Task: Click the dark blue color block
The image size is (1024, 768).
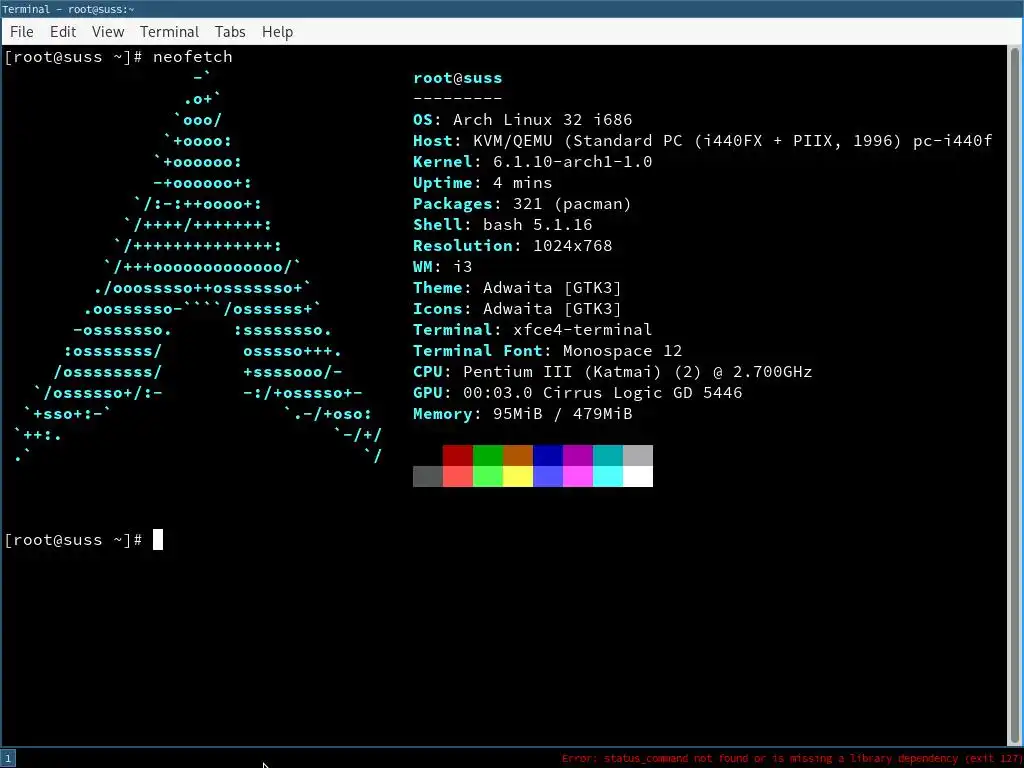Action: [x=548, y=455]
